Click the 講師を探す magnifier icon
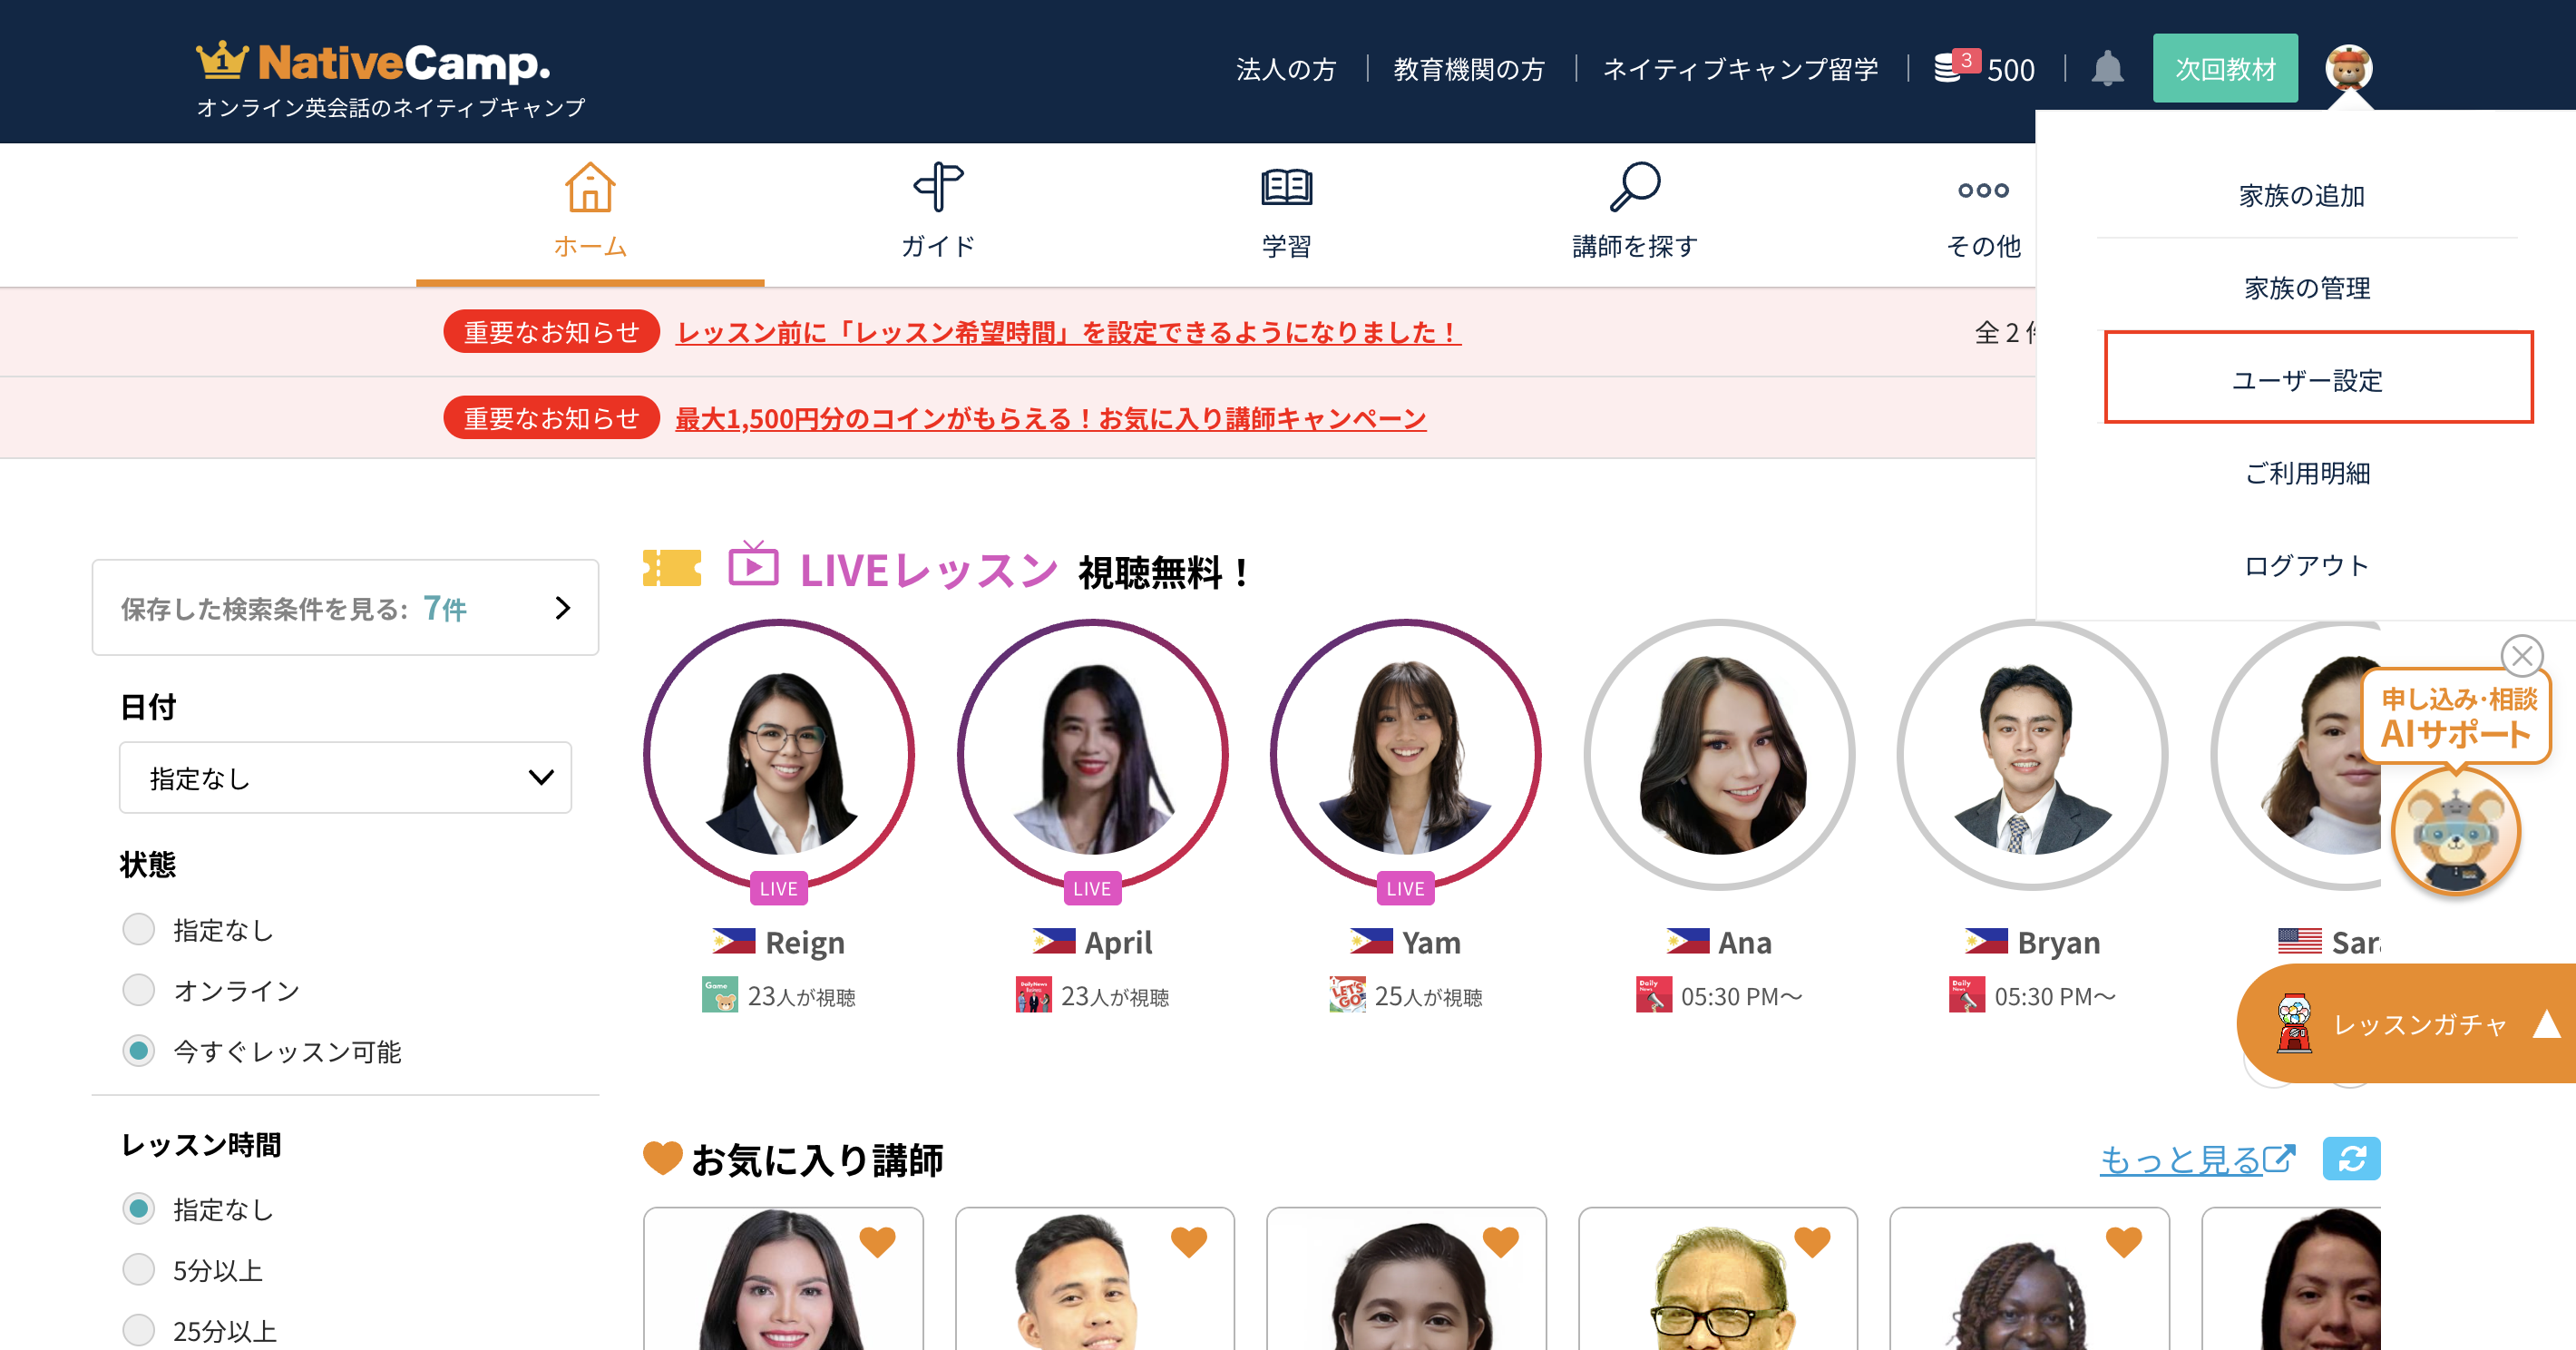 pyautogui.click(x=1634, y=187)
